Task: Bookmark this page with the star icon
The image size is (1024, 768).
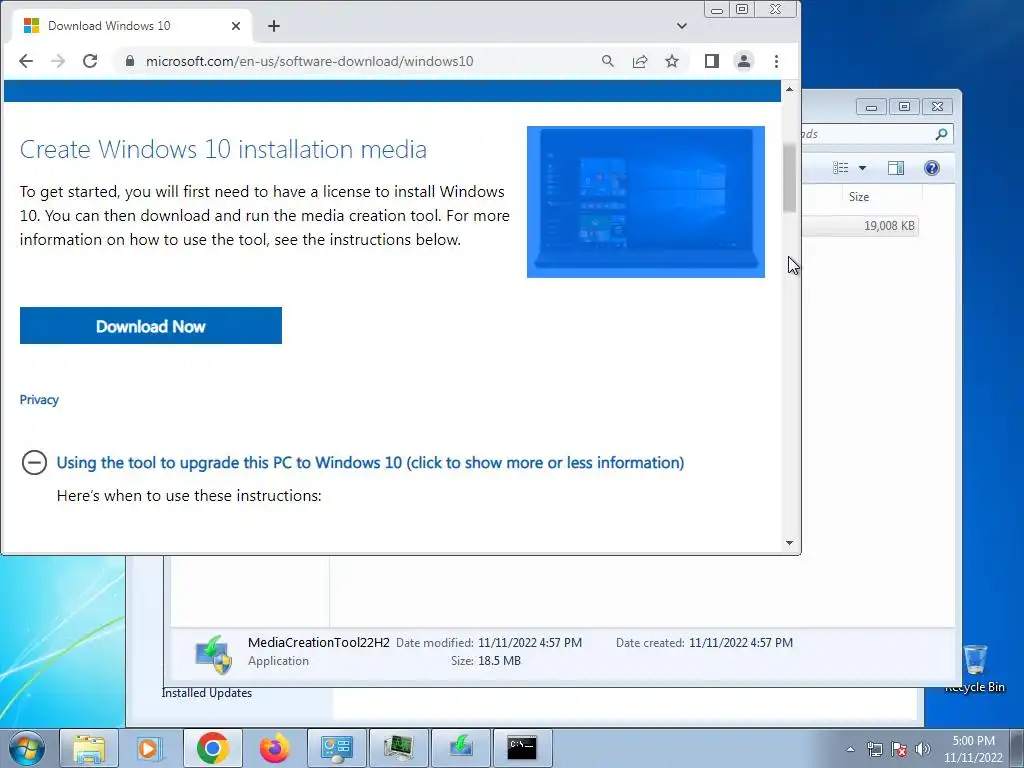Action: coord(672,61)
